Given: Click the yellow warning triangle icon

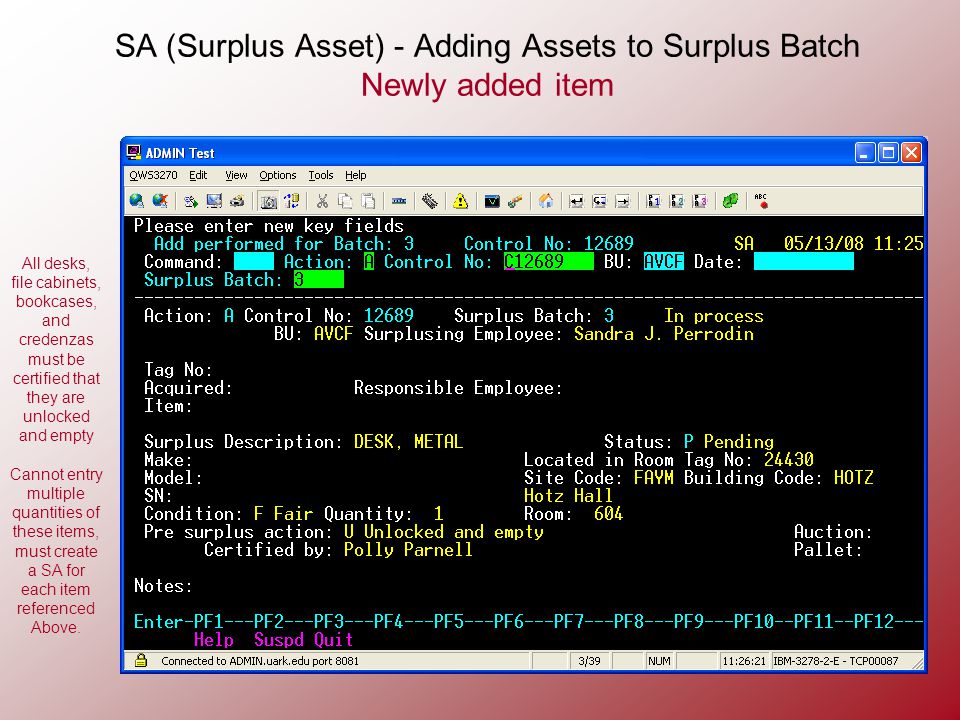Looking at the screenshot, I should (x=460, y=201).
